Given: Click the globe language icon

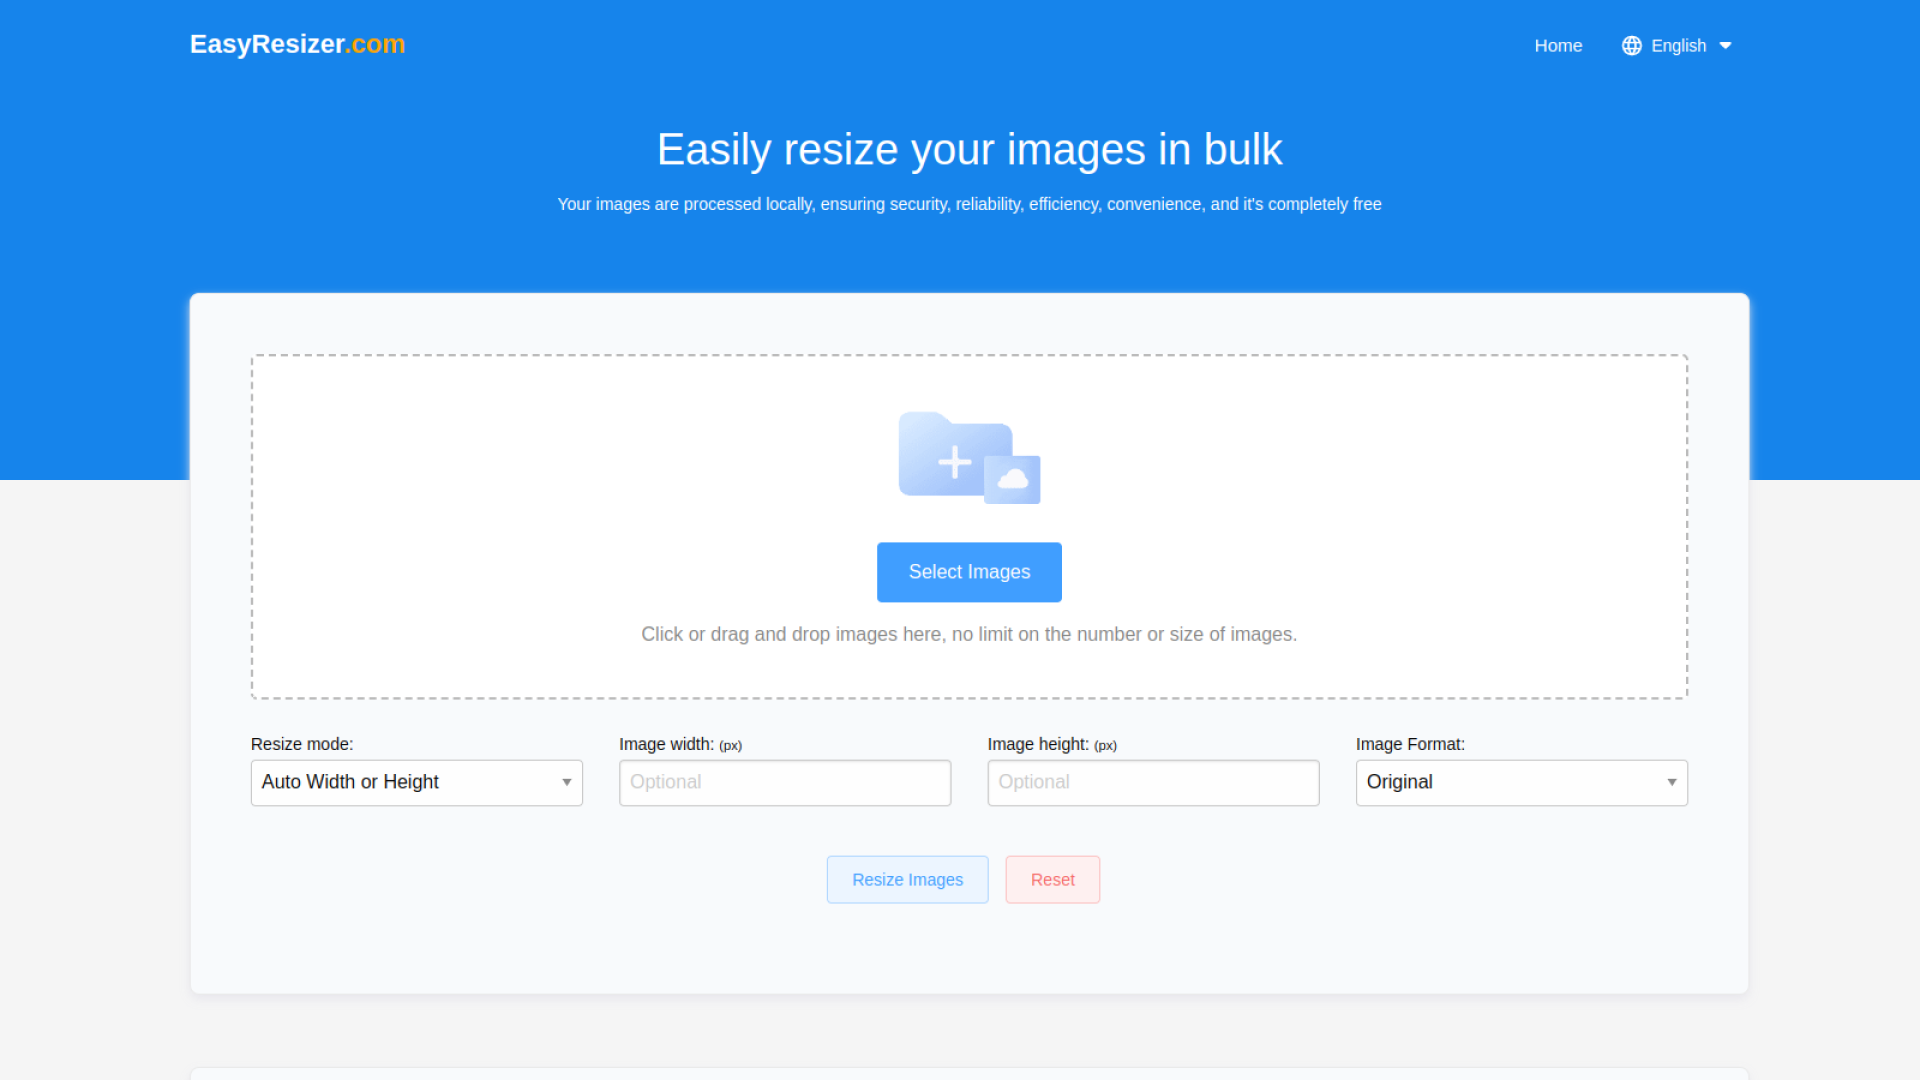Looking at the screenshot, I should (x=1631, y=46).
